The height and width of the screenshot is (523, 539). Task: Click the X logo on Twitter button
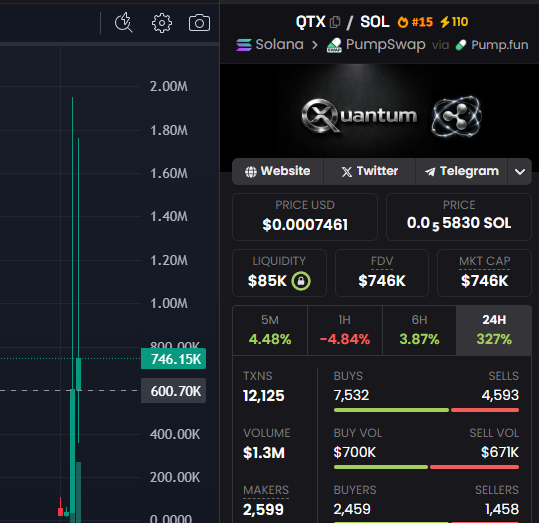pos(347,172)
